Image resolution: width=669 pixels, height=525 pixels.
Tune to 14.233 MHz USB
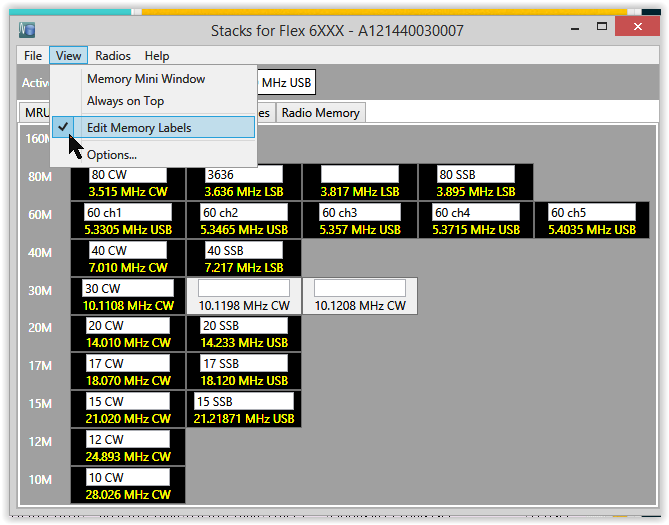pyautogui.click(x=244, y=343)
